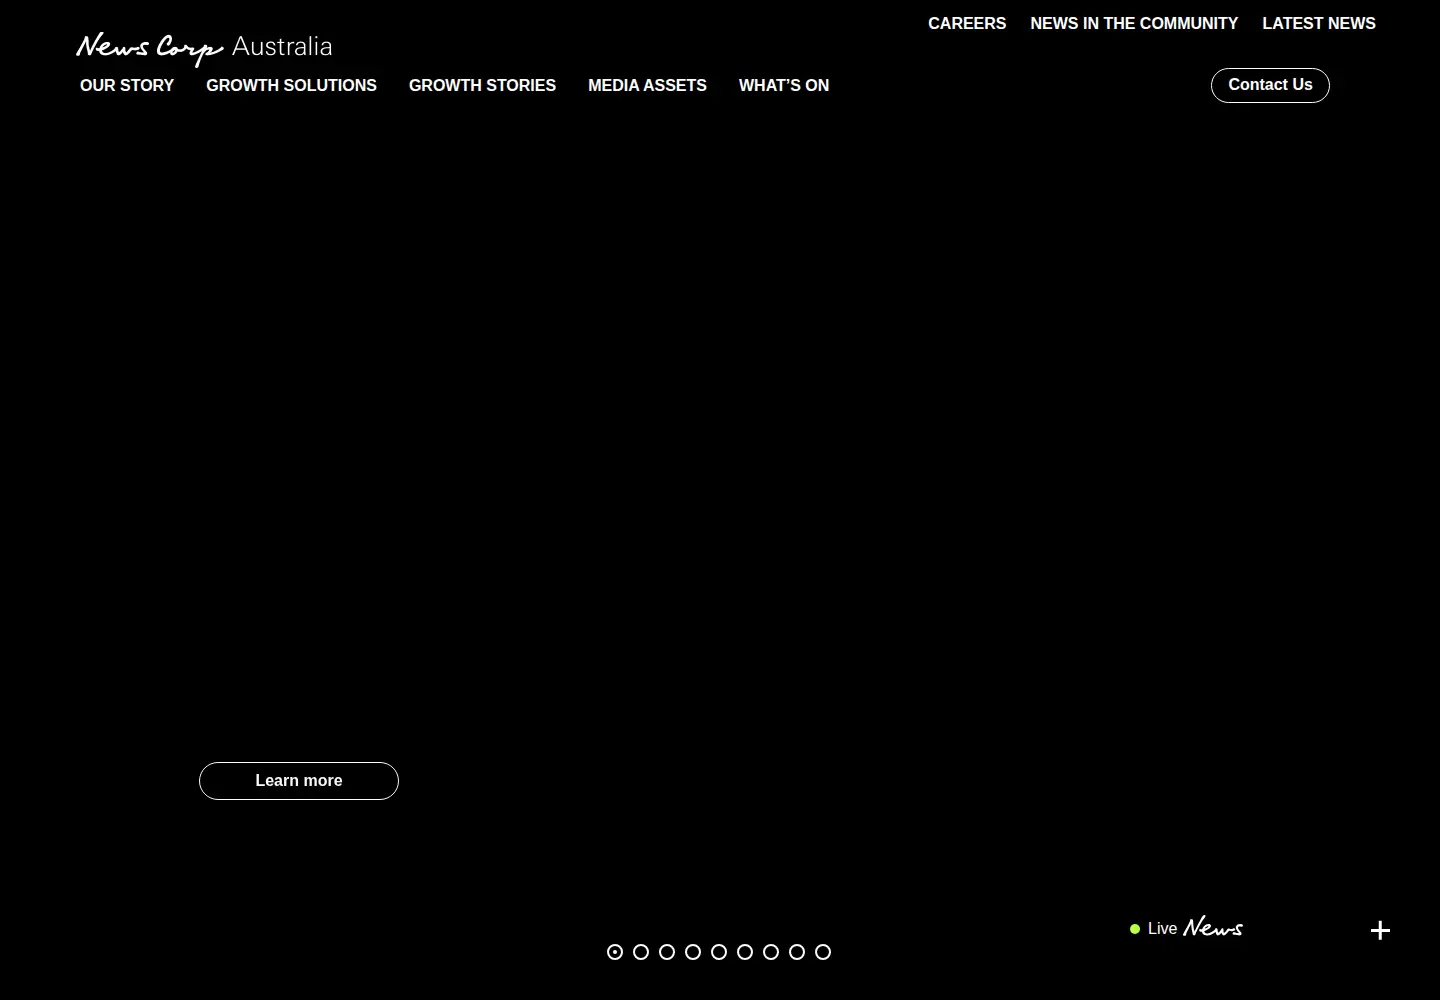Select the seventh carousel slide dot
This screenshot has height=1000, width=1440.
pos(771,952)
